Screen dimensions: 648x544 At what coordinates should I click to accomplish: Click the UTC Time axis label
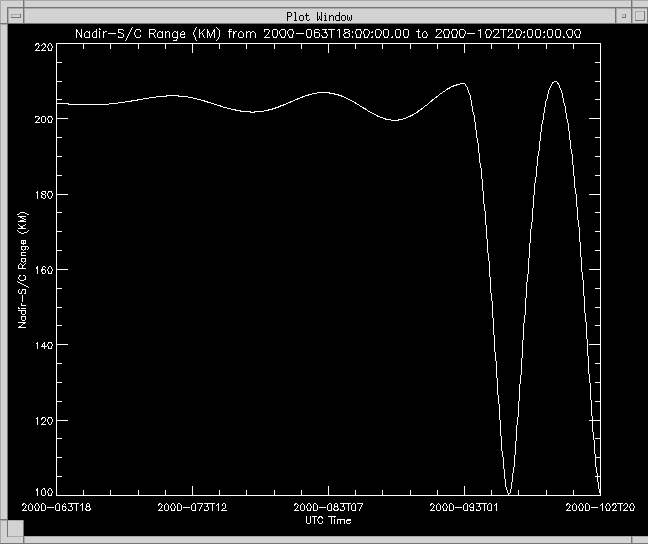328,520
